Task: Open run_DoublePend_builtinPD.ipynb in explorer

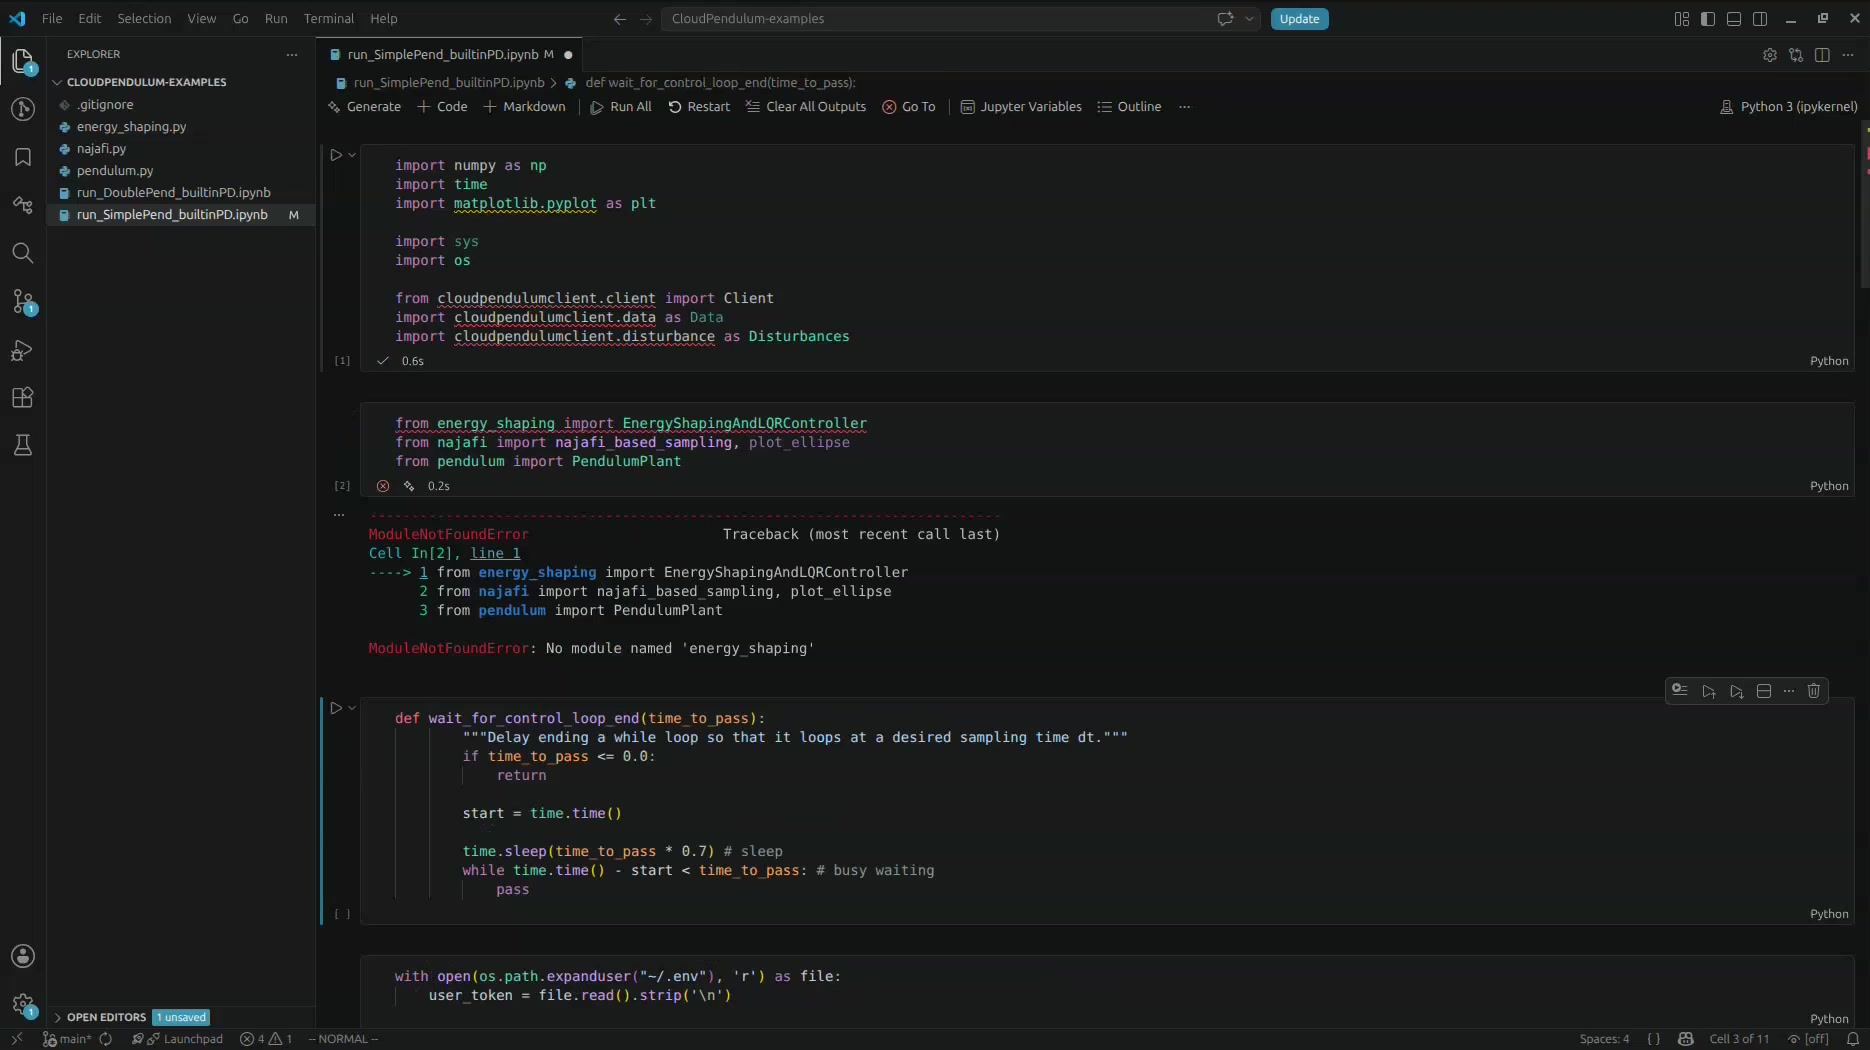Action: pyautogui.click(x=174, y=193)
